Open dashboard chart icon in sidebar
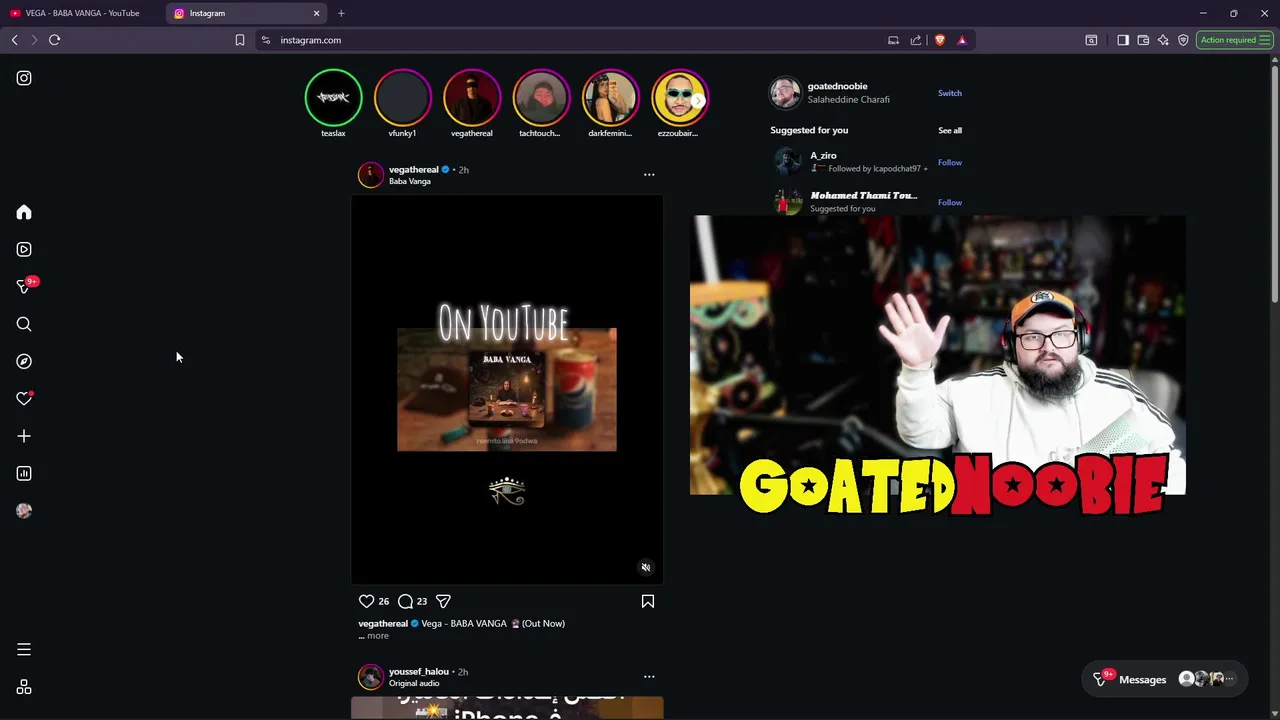The height and width of the screenshot is (720, 1280). (24, 473)
